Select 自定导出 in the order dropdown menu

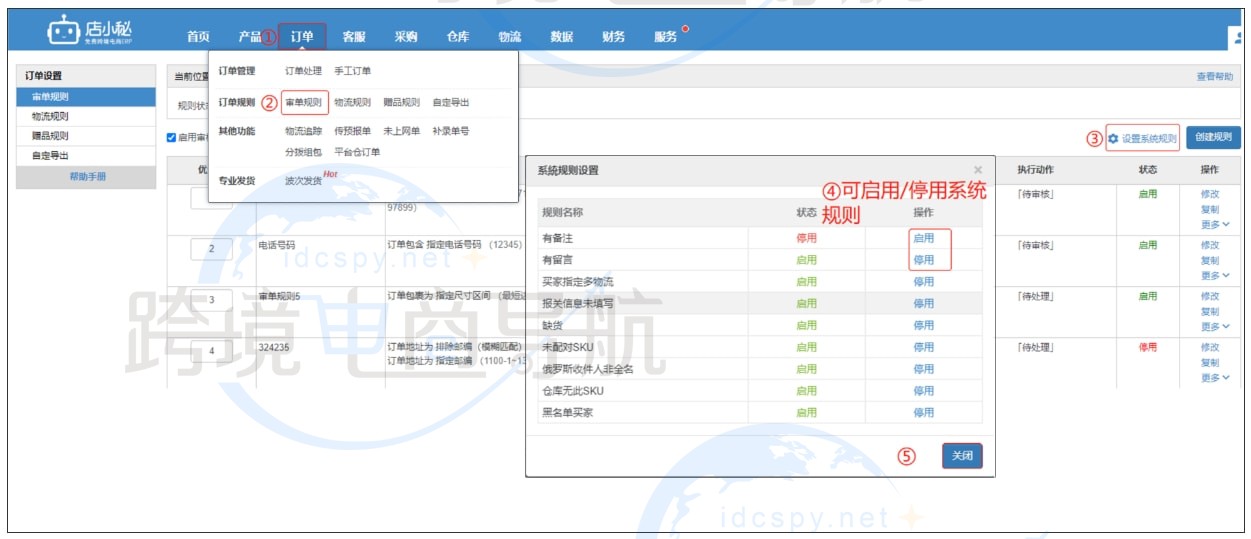451,102
